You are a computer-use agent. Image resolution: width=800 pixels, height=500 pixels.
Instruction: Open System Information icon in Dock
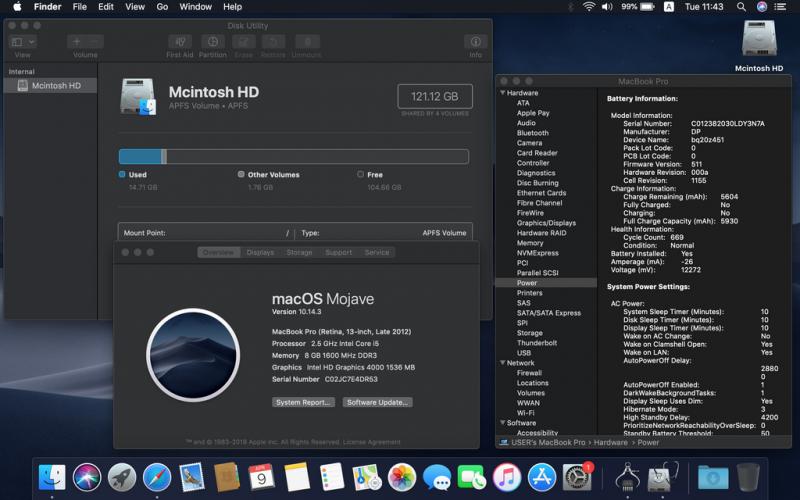[x=628, y=478]
